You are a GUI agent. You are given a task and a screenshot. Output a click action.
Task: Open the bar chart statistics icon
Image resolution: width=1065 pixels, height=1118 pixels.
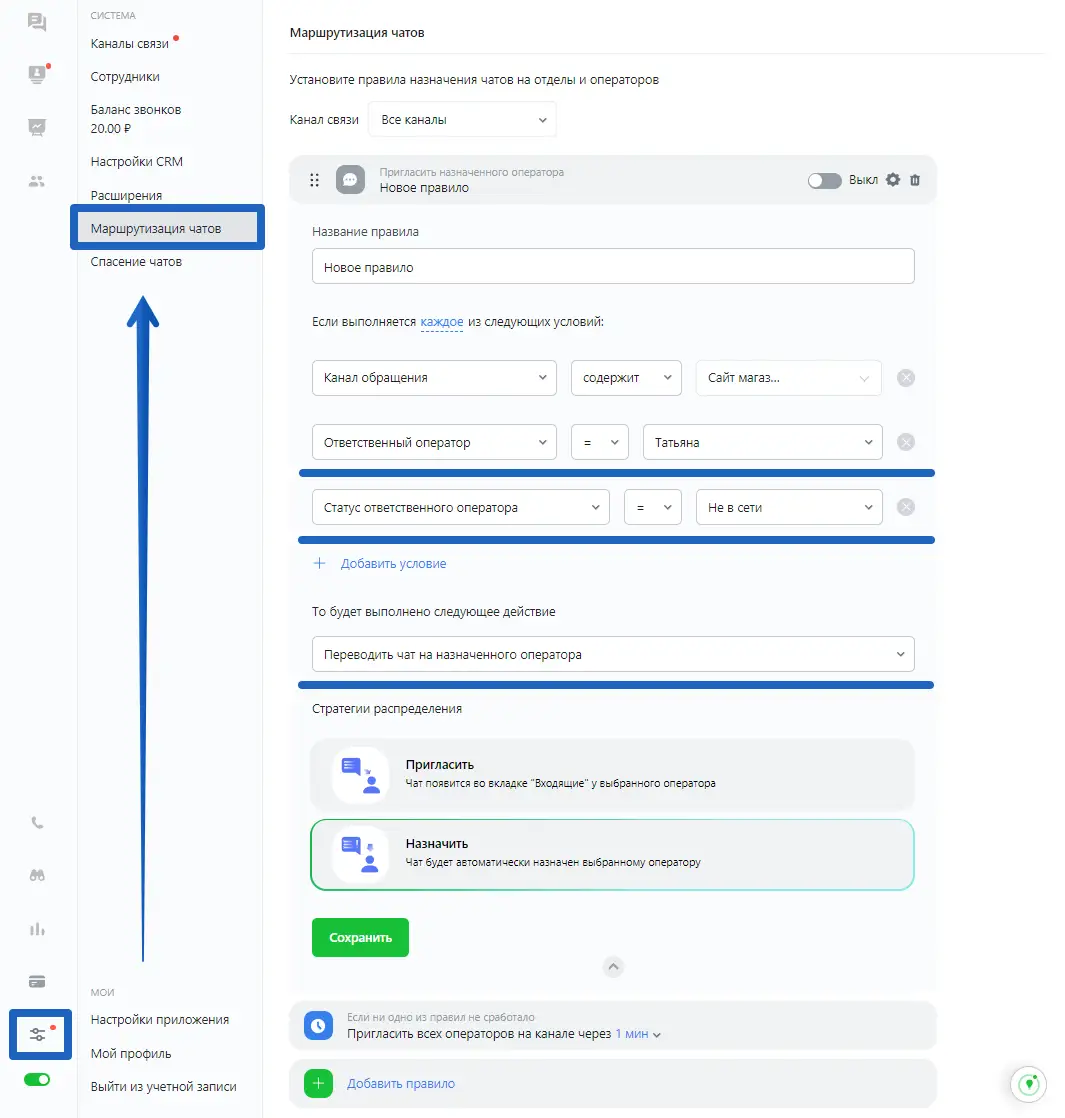[37, 929]
